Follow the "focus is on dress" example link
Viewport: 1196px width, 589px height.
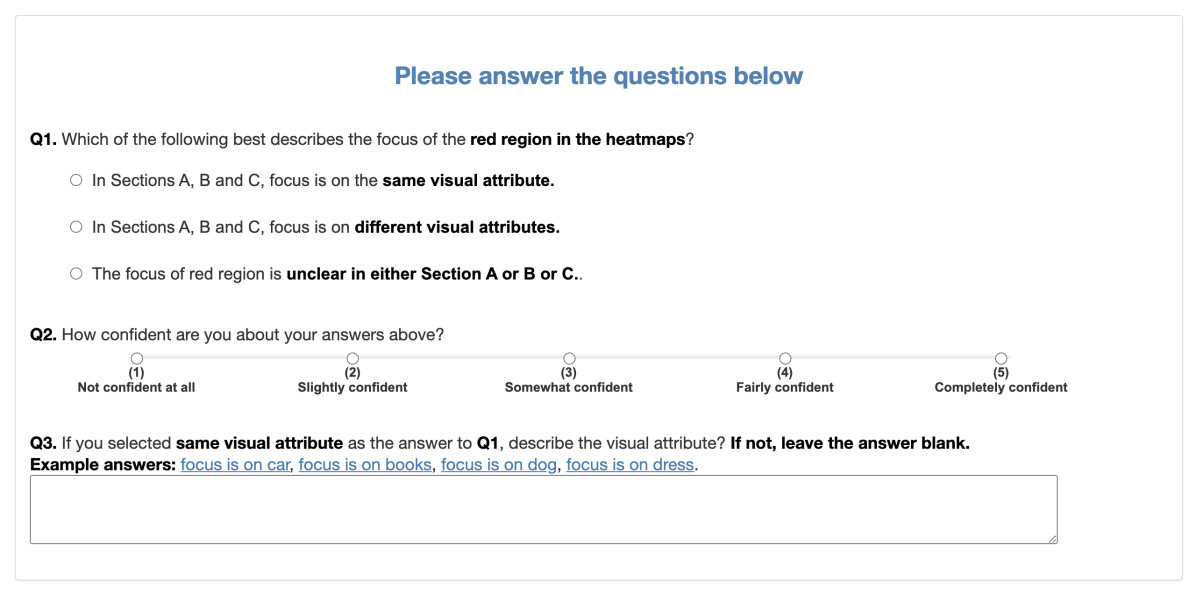tap(630, 465)
